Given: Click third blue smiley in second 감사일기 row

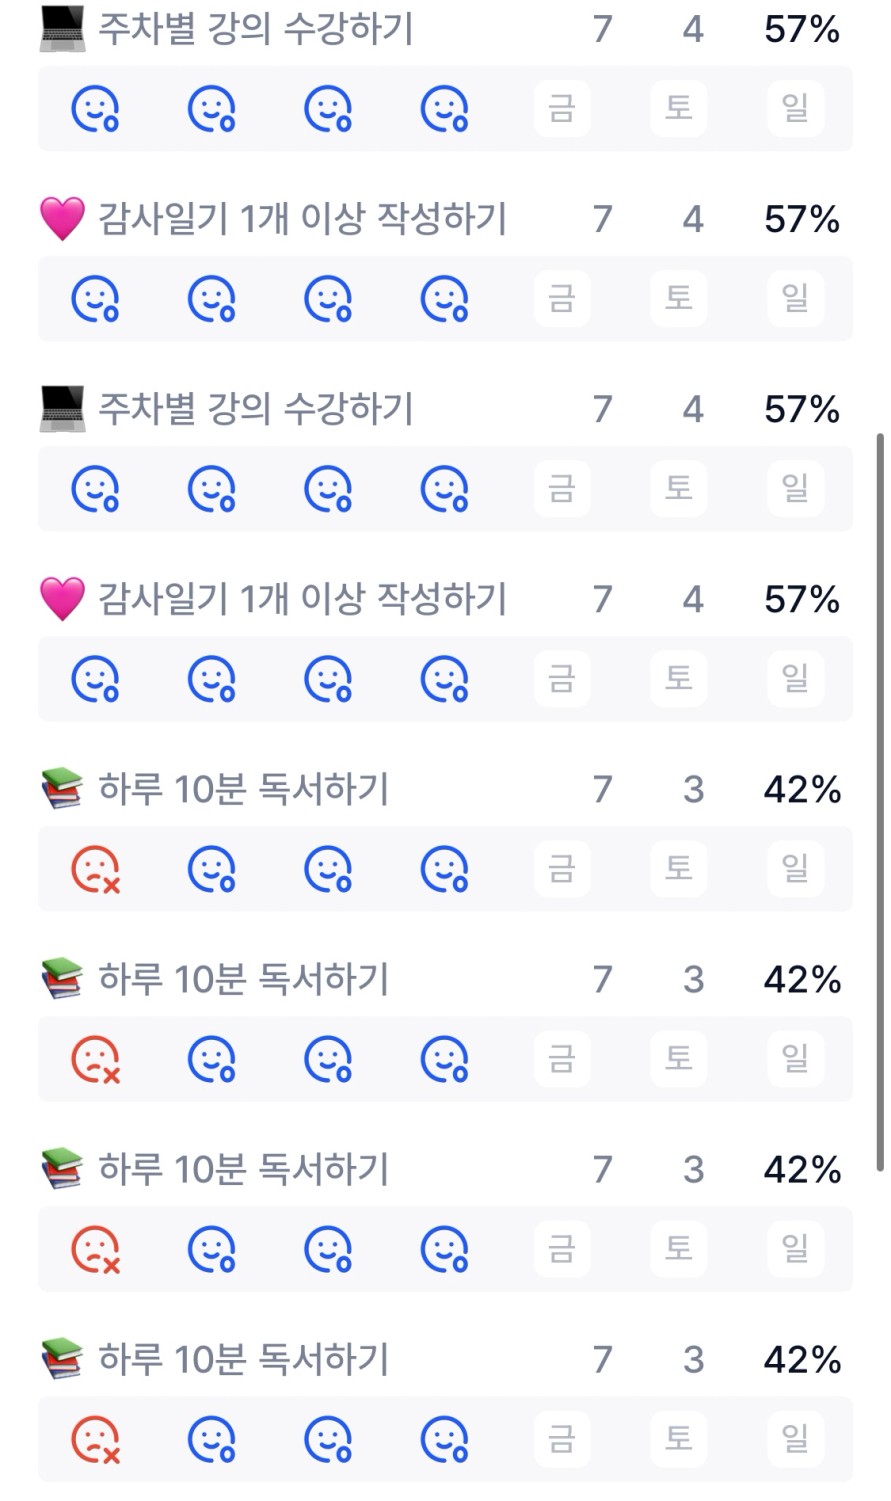Looking at the screenshot, I should (329, 679).
